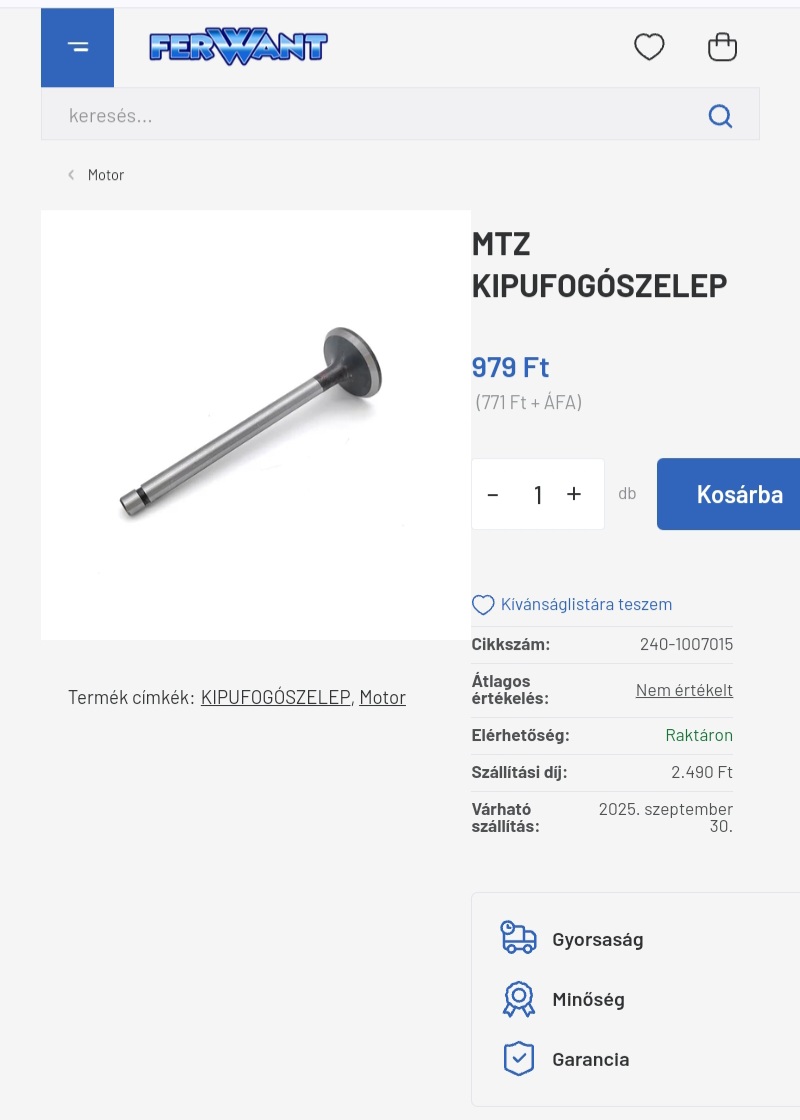
Task: Click the Ferwant logo
Action: (239, 47)
